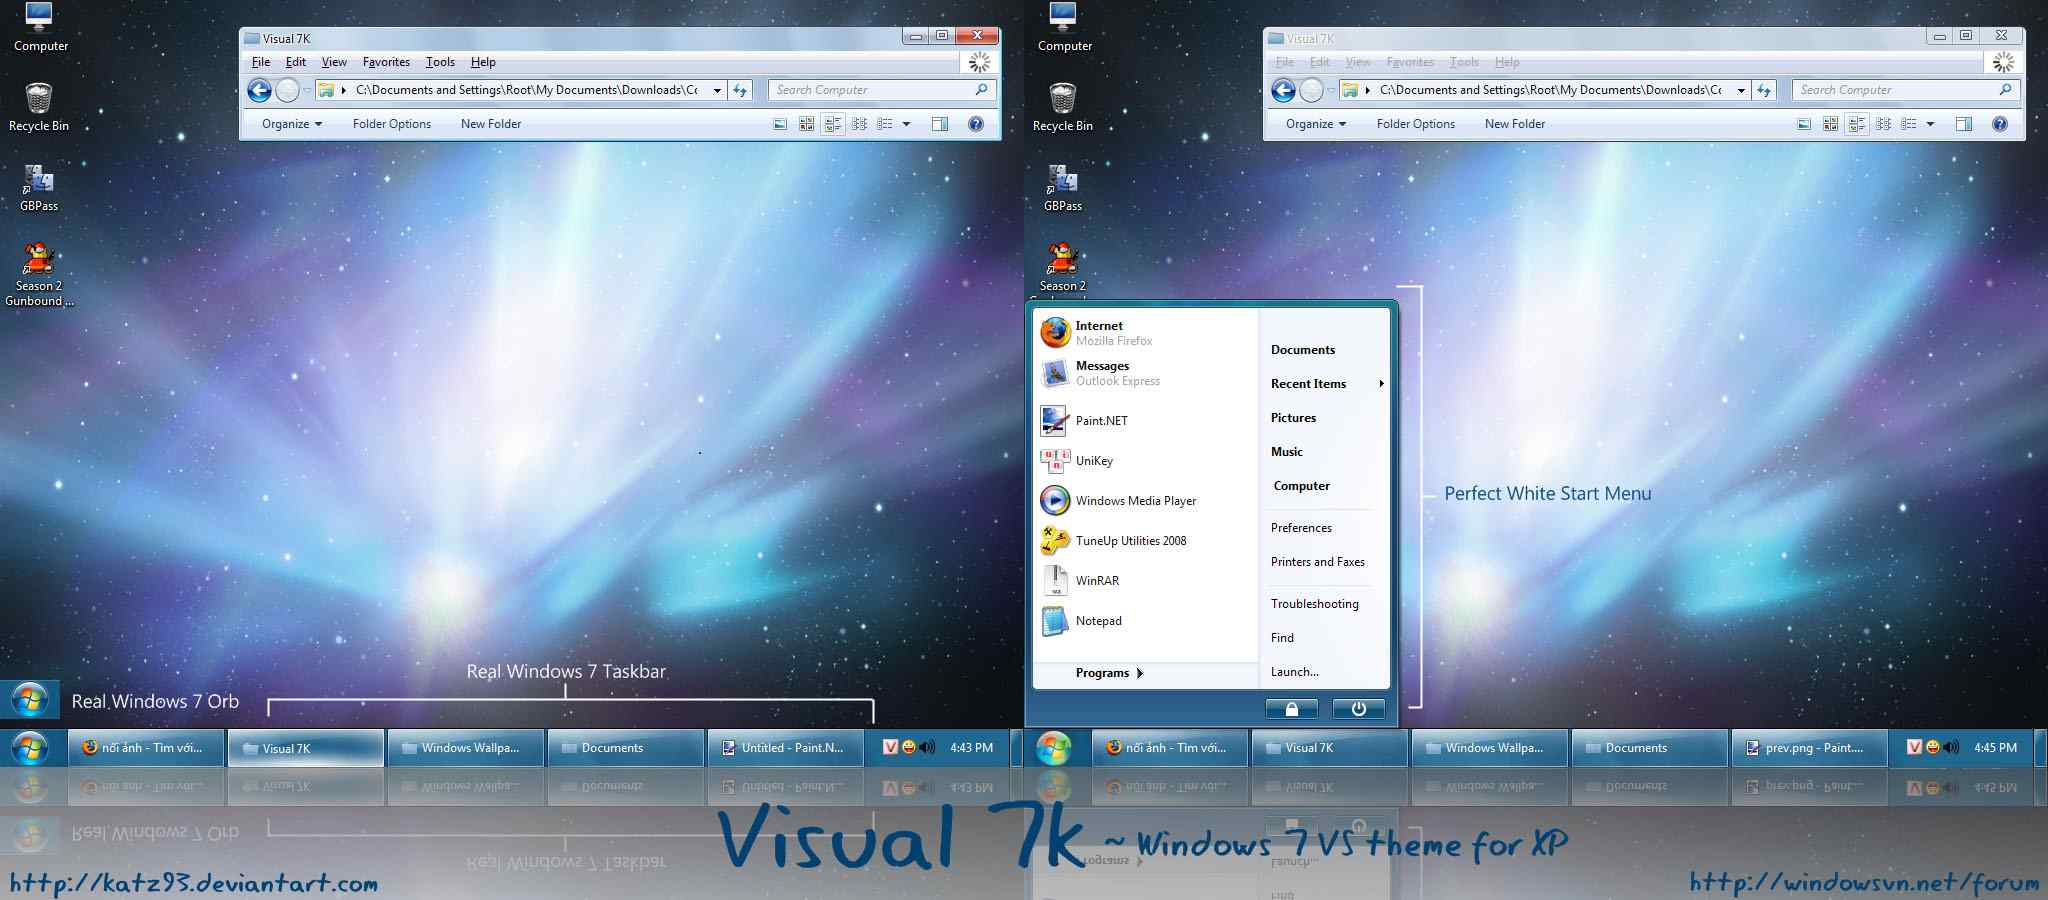
Task: Select filmstrip view icon in active Visual 7K window
Action: pyautogui.click(x=780, y=124)
